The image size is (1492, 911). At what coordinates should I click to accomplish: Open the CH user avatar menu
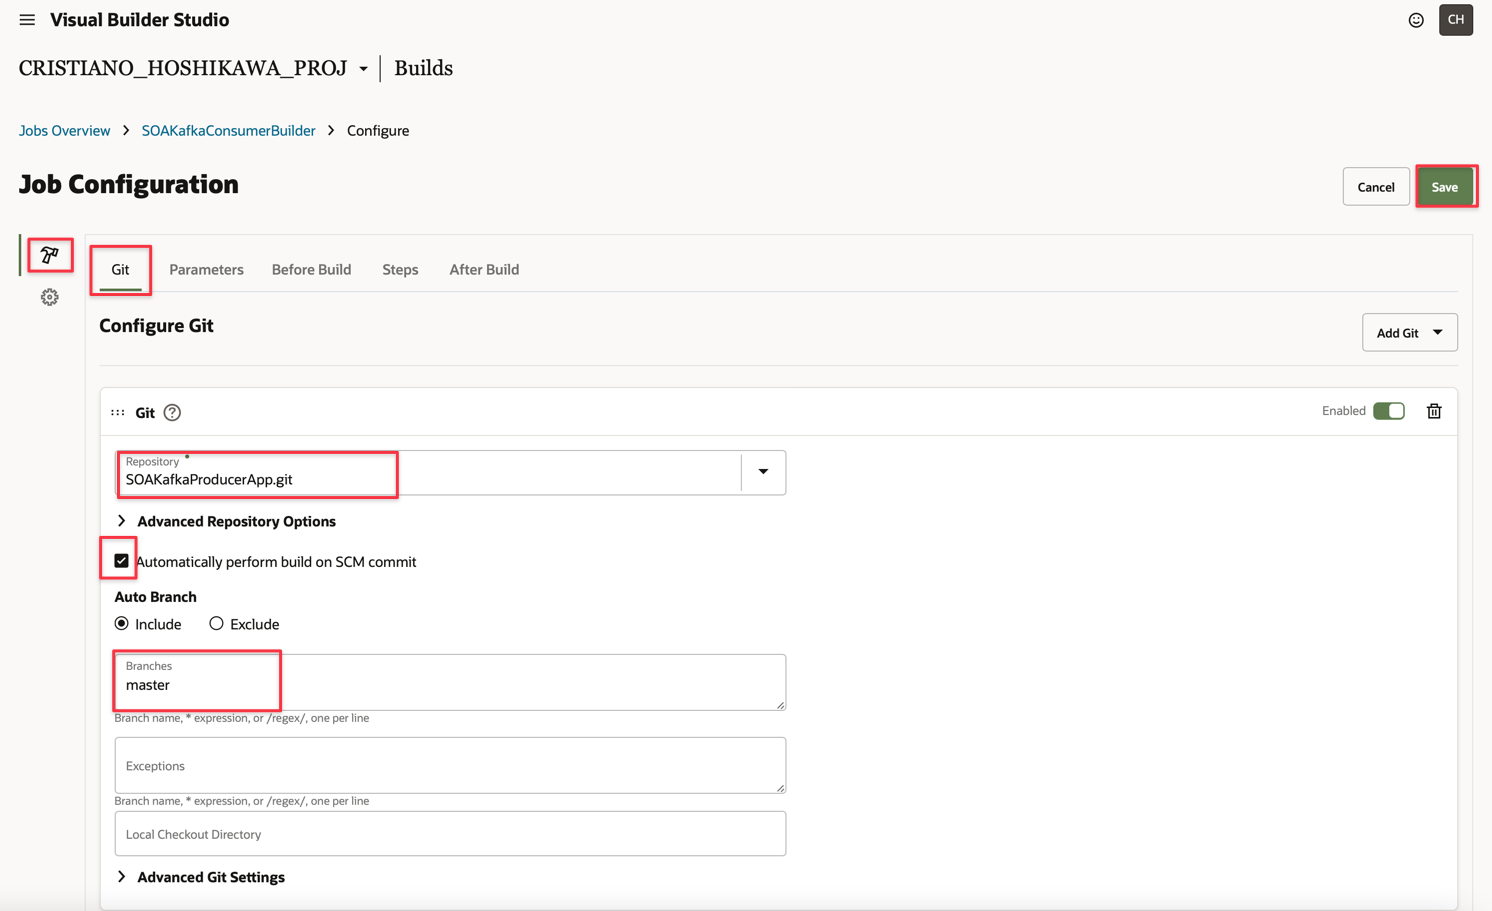[1456, 20]
